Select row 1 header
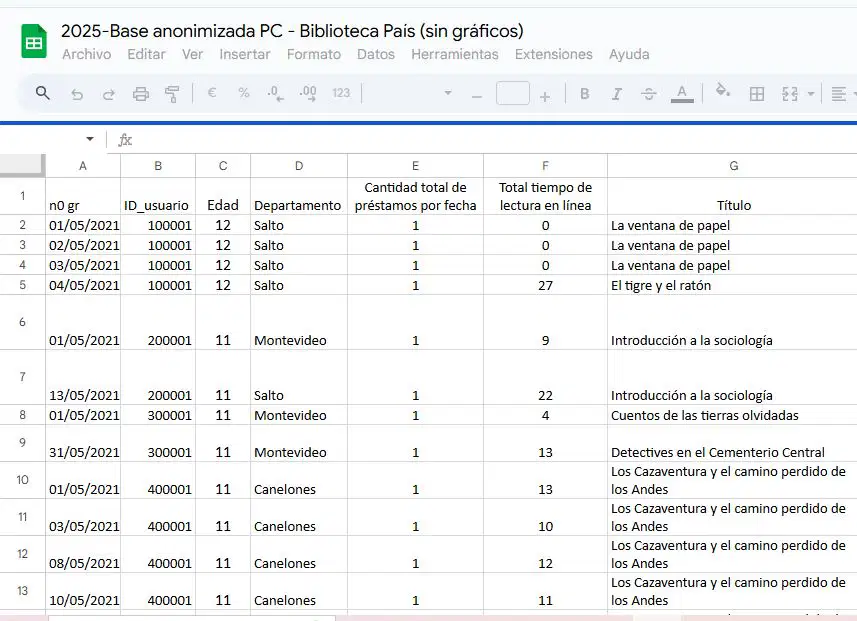 click(x=22, y=196)
